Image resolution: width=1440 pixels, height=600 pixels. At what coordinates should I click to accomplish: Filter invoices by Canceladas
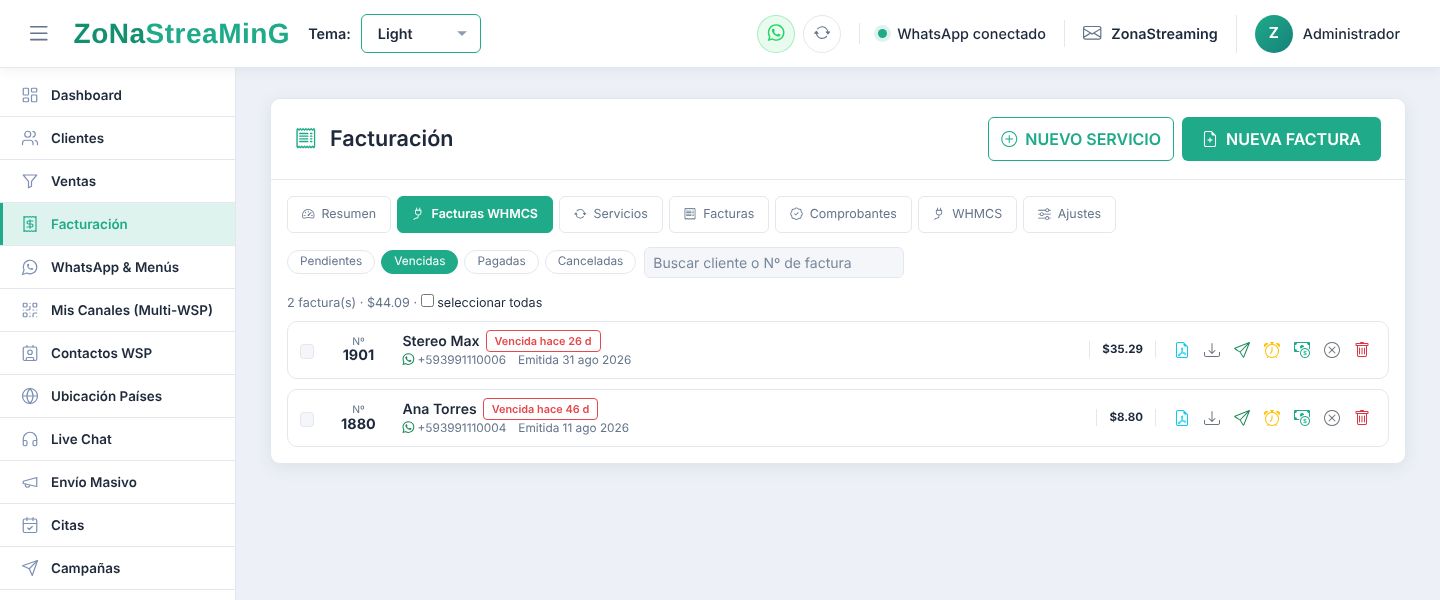[x=591, y=262]
